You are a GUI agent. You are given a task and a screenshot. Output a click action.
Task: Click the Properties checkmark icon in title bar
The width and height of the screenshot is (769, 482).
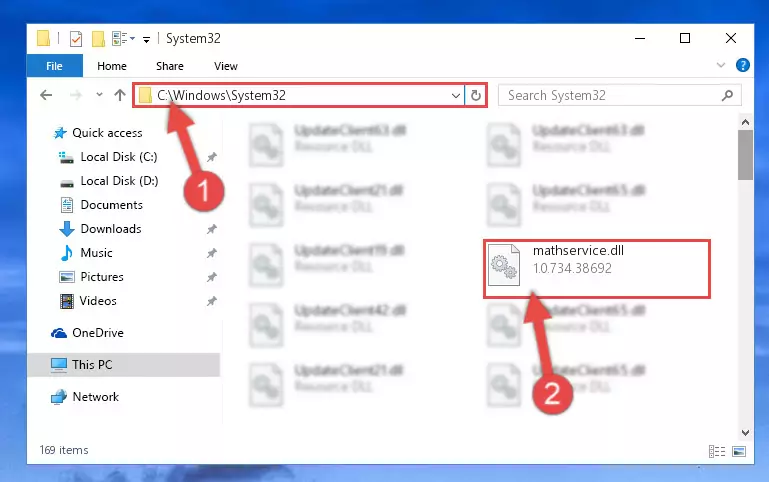pos(76,39)
